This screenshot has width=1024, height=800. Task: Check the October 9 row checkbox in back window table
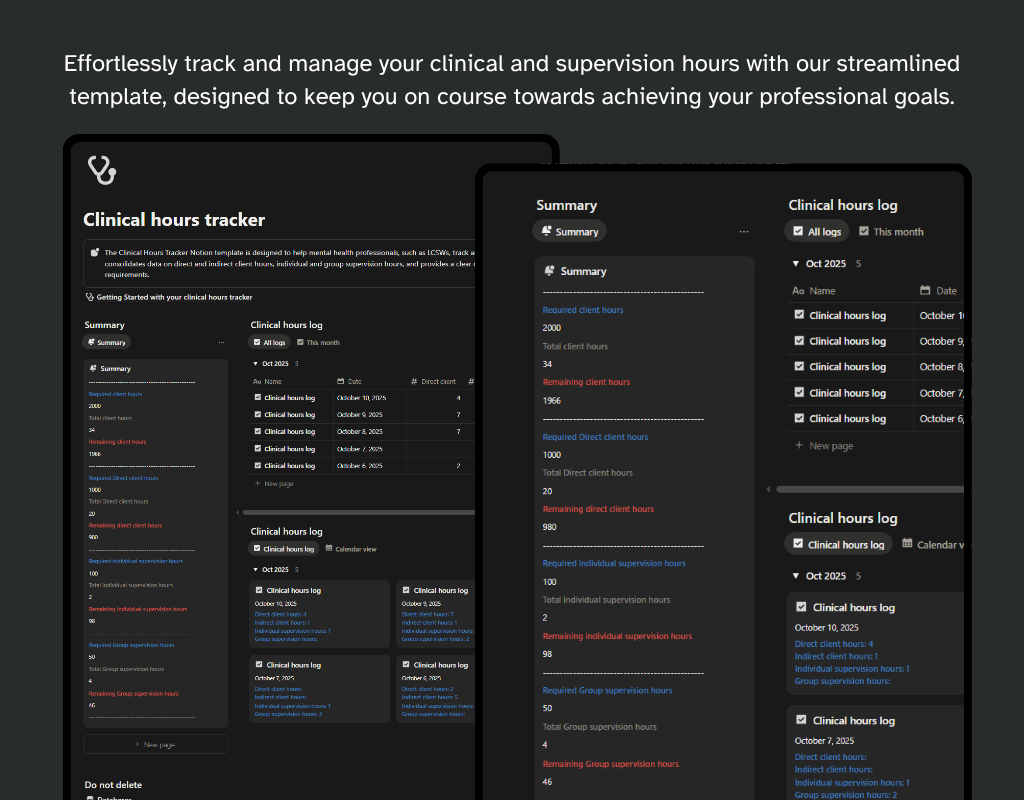[x=258, y=414]
